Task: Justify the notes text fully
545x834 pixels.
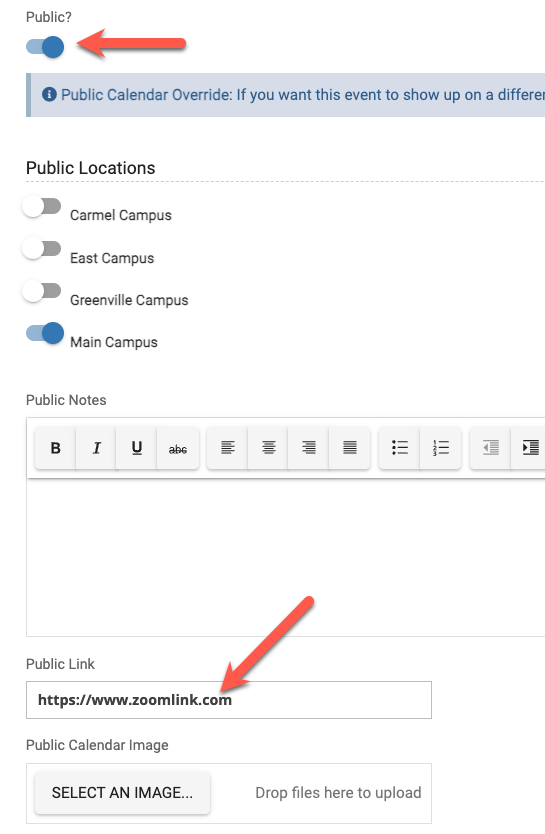Action: (350, 448)
